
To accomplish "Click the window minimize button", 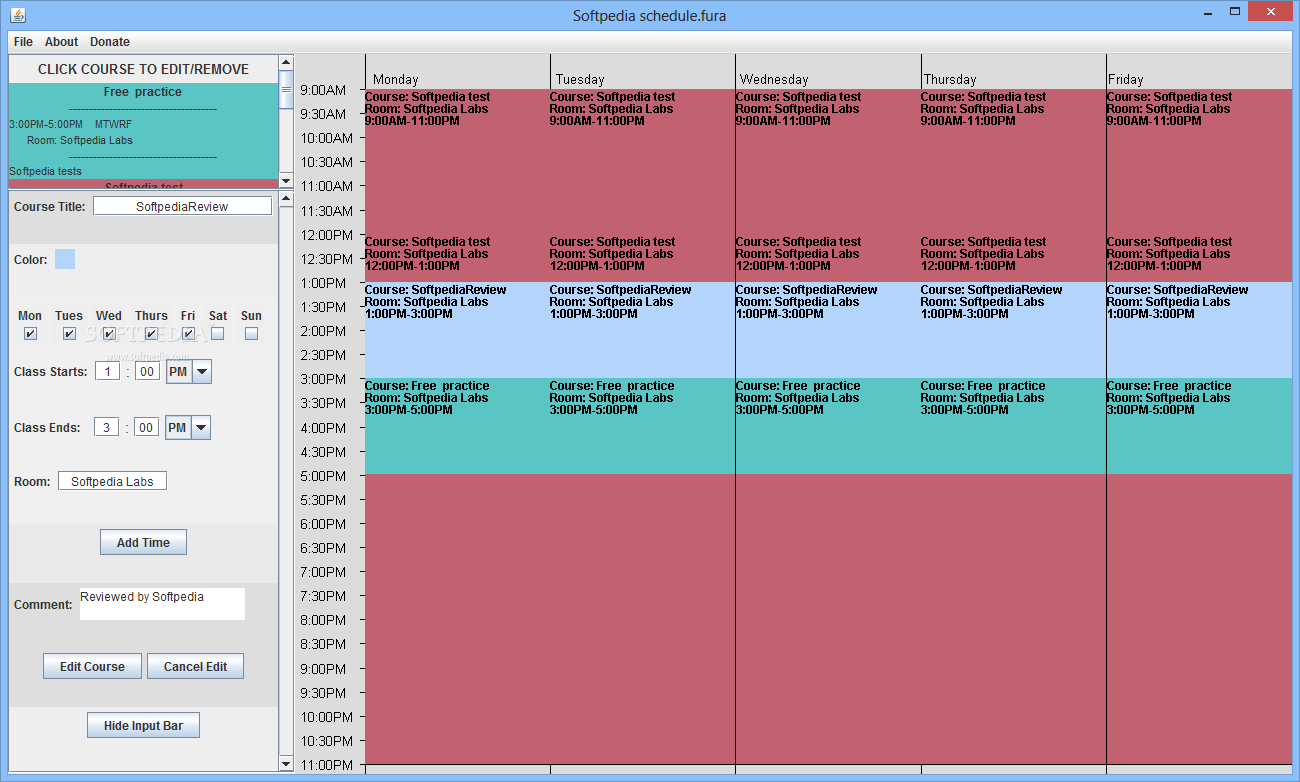I will [1210, 12].
